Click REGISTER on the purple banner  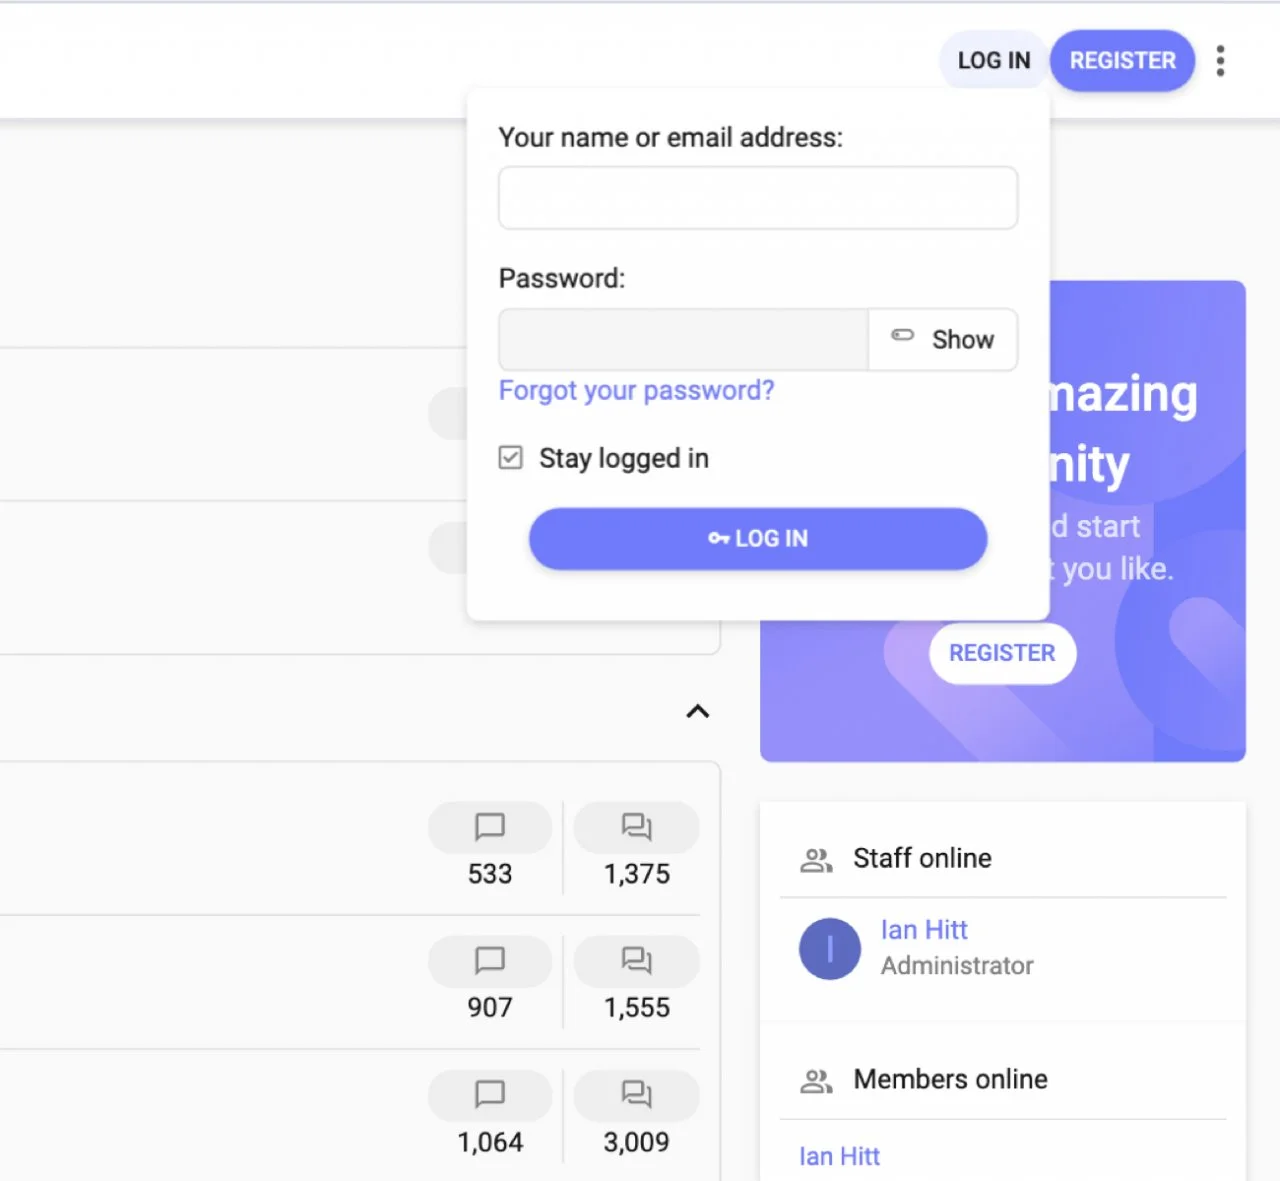tap(1002, 654)
